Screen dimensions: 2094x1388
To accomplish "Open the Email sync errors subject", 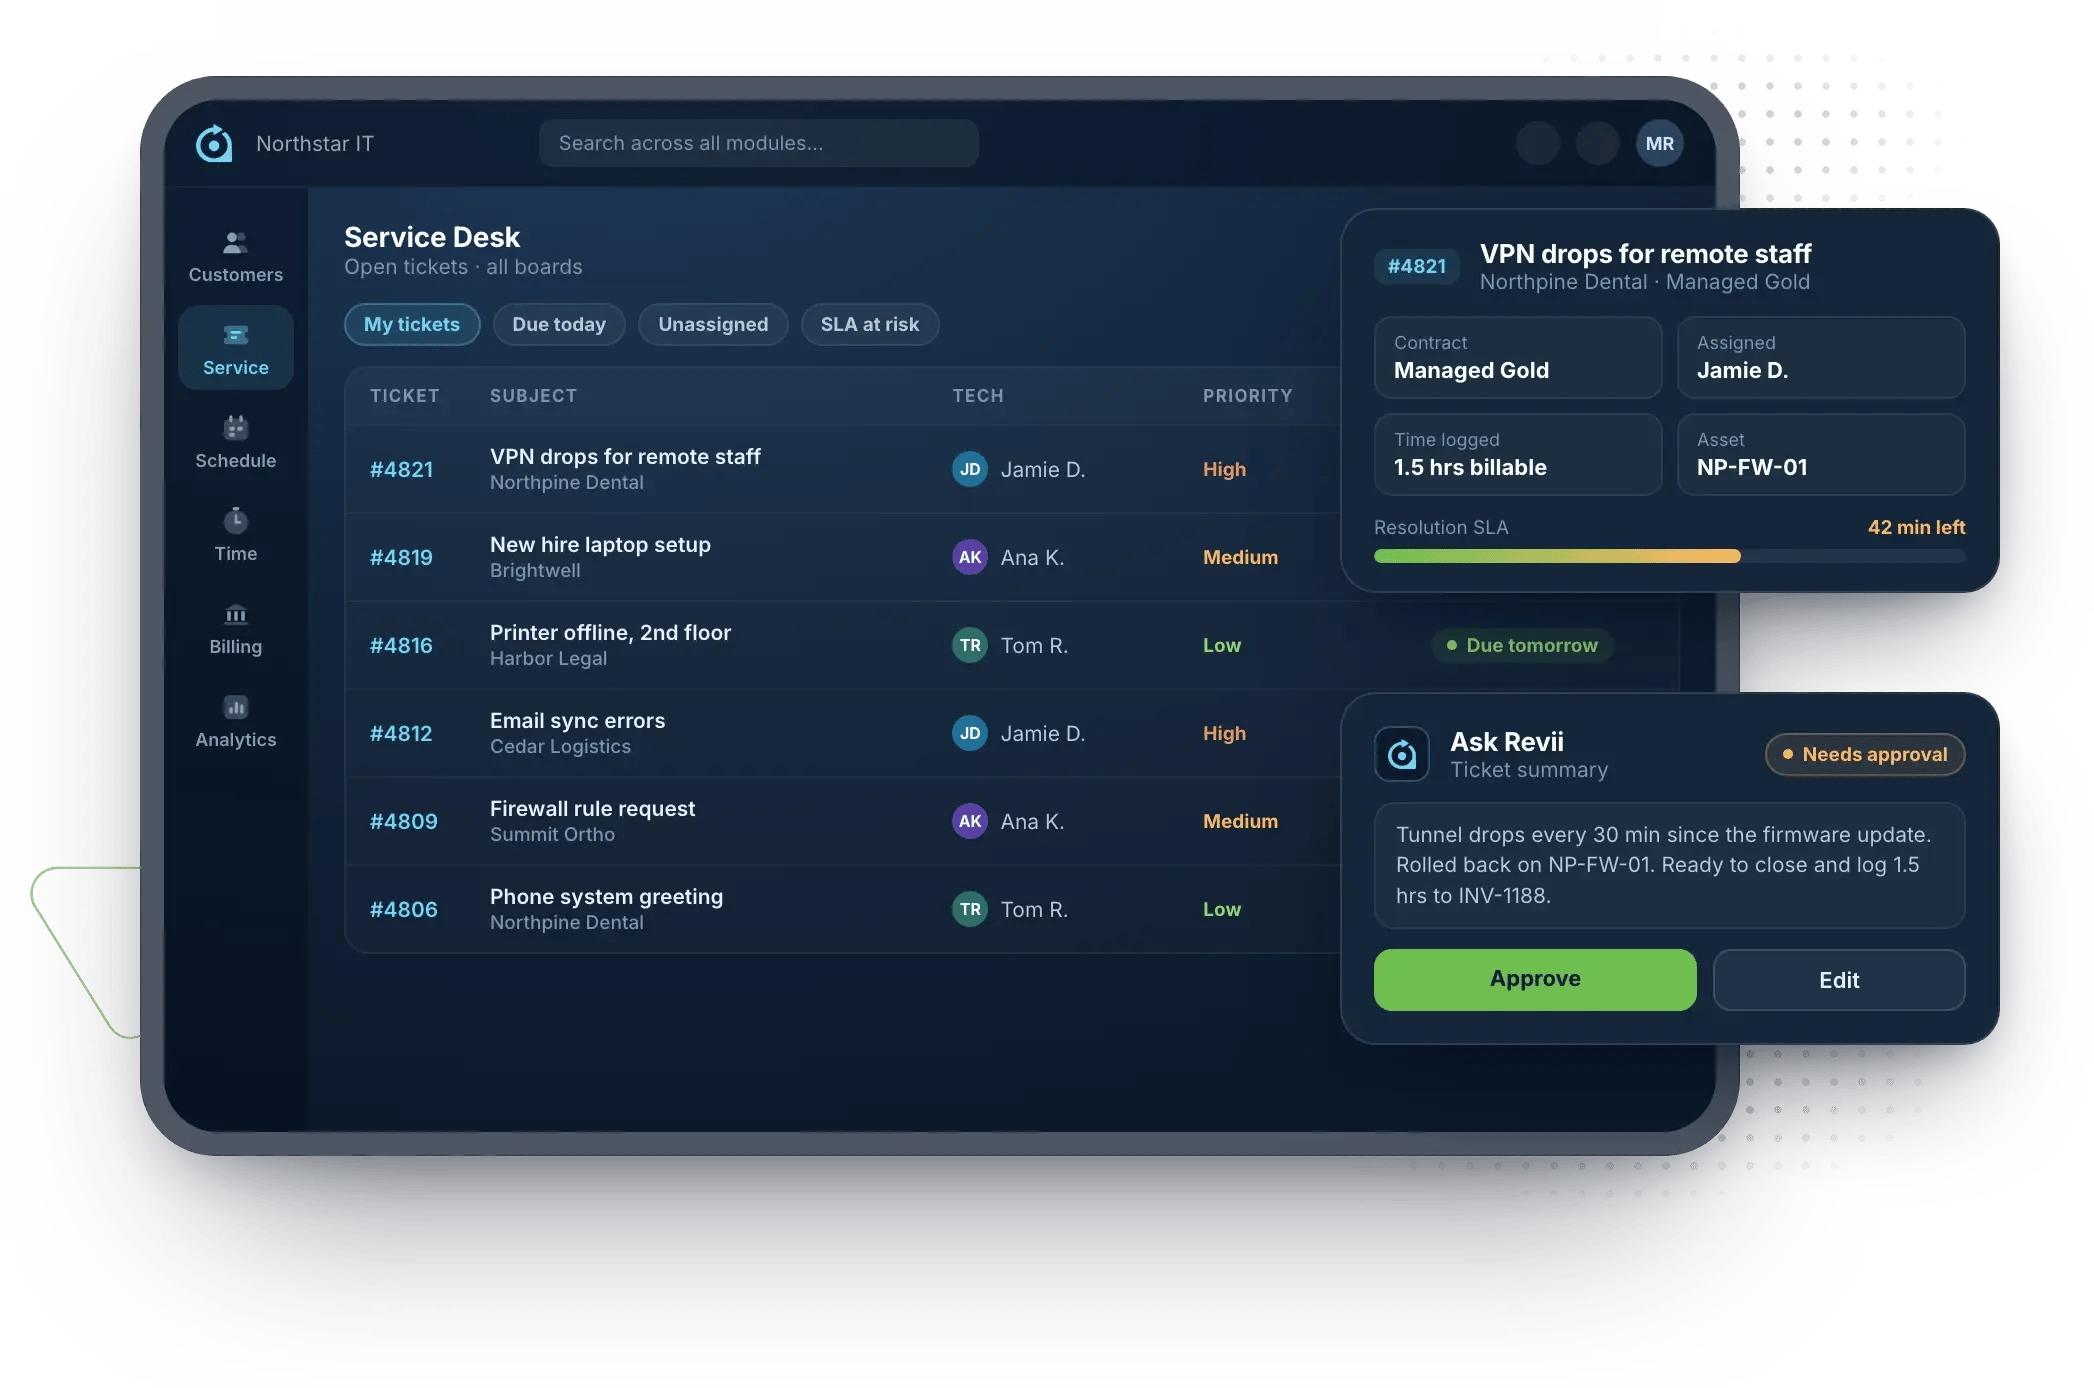I will tap(577, 720).
